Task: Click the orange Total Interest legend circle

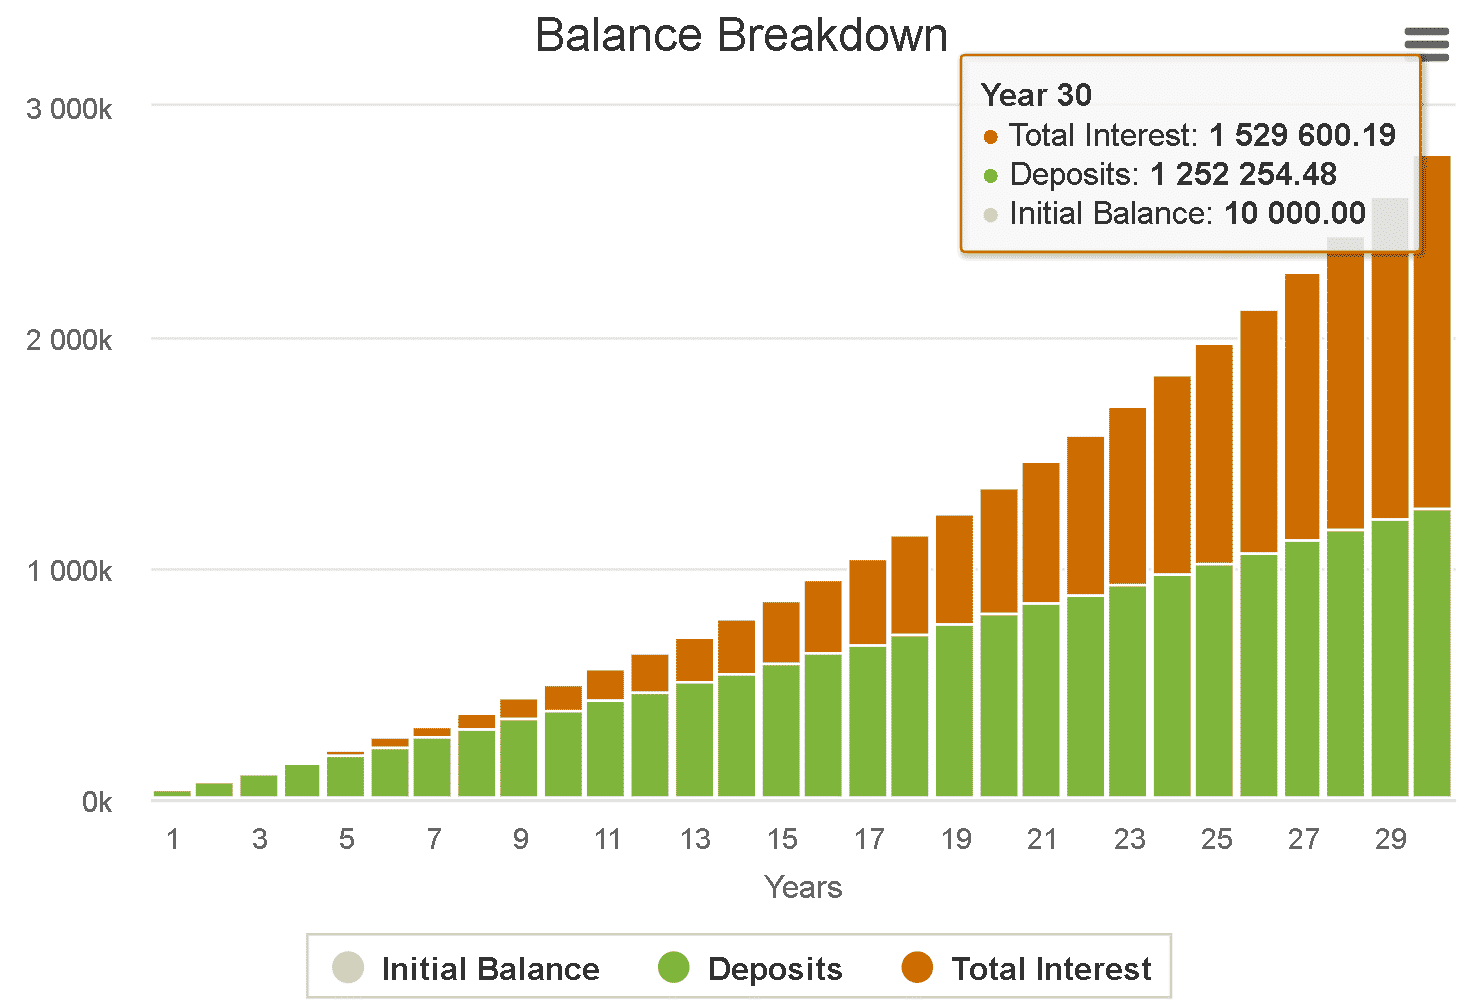Action: pos(917,967)
